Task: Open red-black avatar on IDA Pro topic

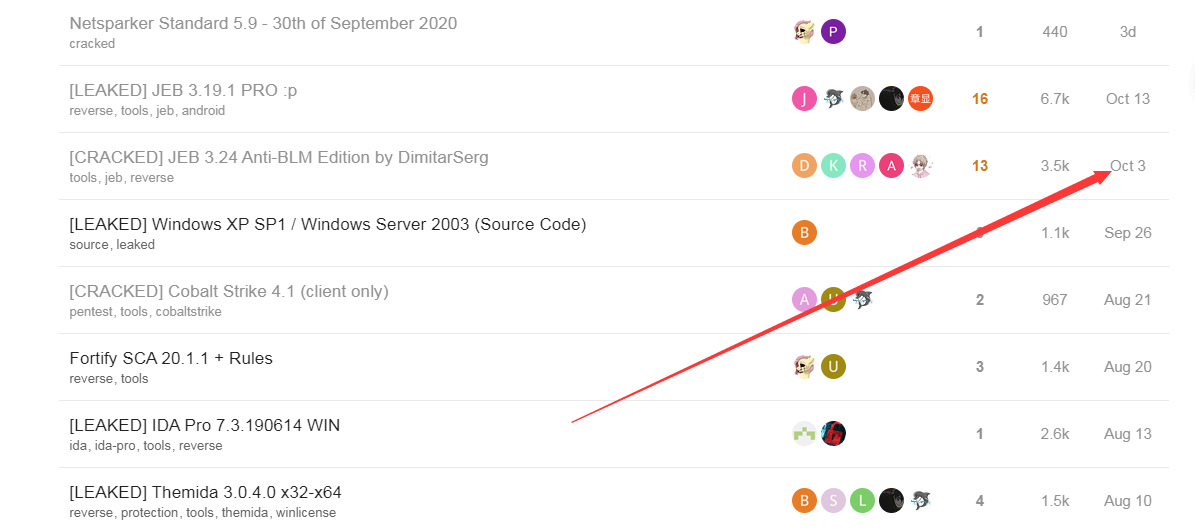Action: pos(833,434)
